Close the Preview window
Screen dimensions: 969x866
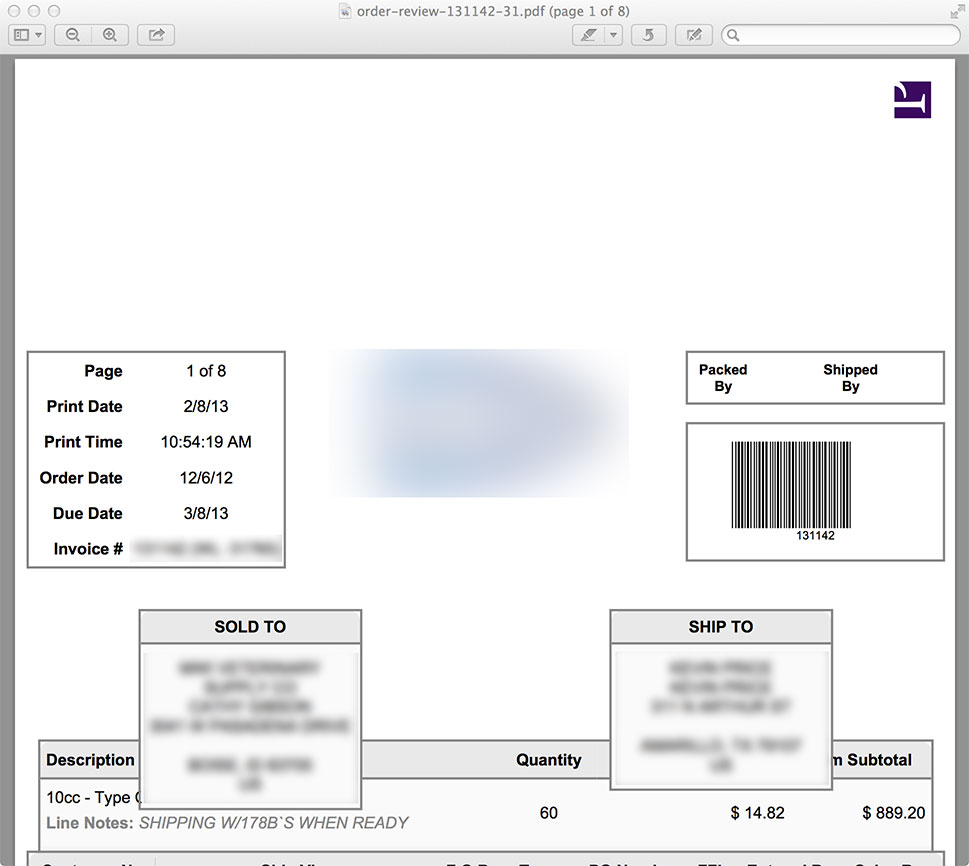click(x=15, y=11)
